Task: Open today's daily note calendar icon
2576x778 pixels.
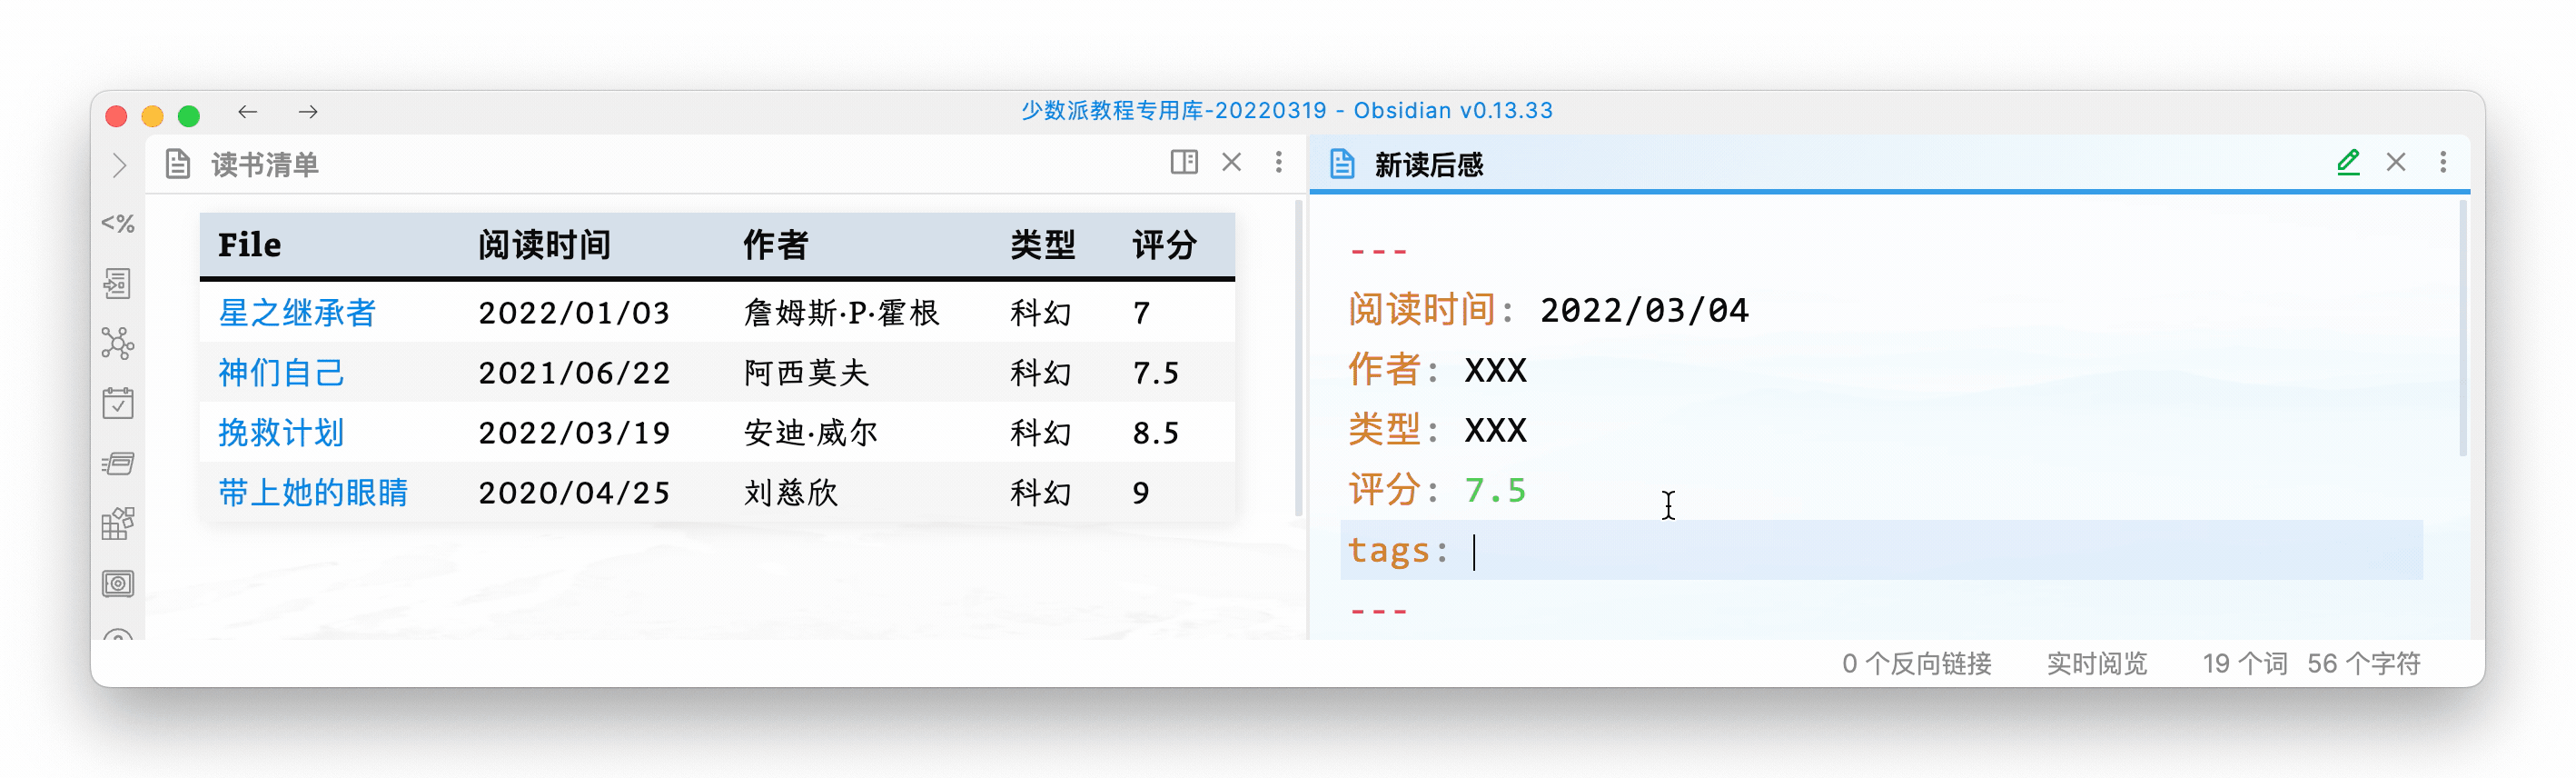Action: 118,404
